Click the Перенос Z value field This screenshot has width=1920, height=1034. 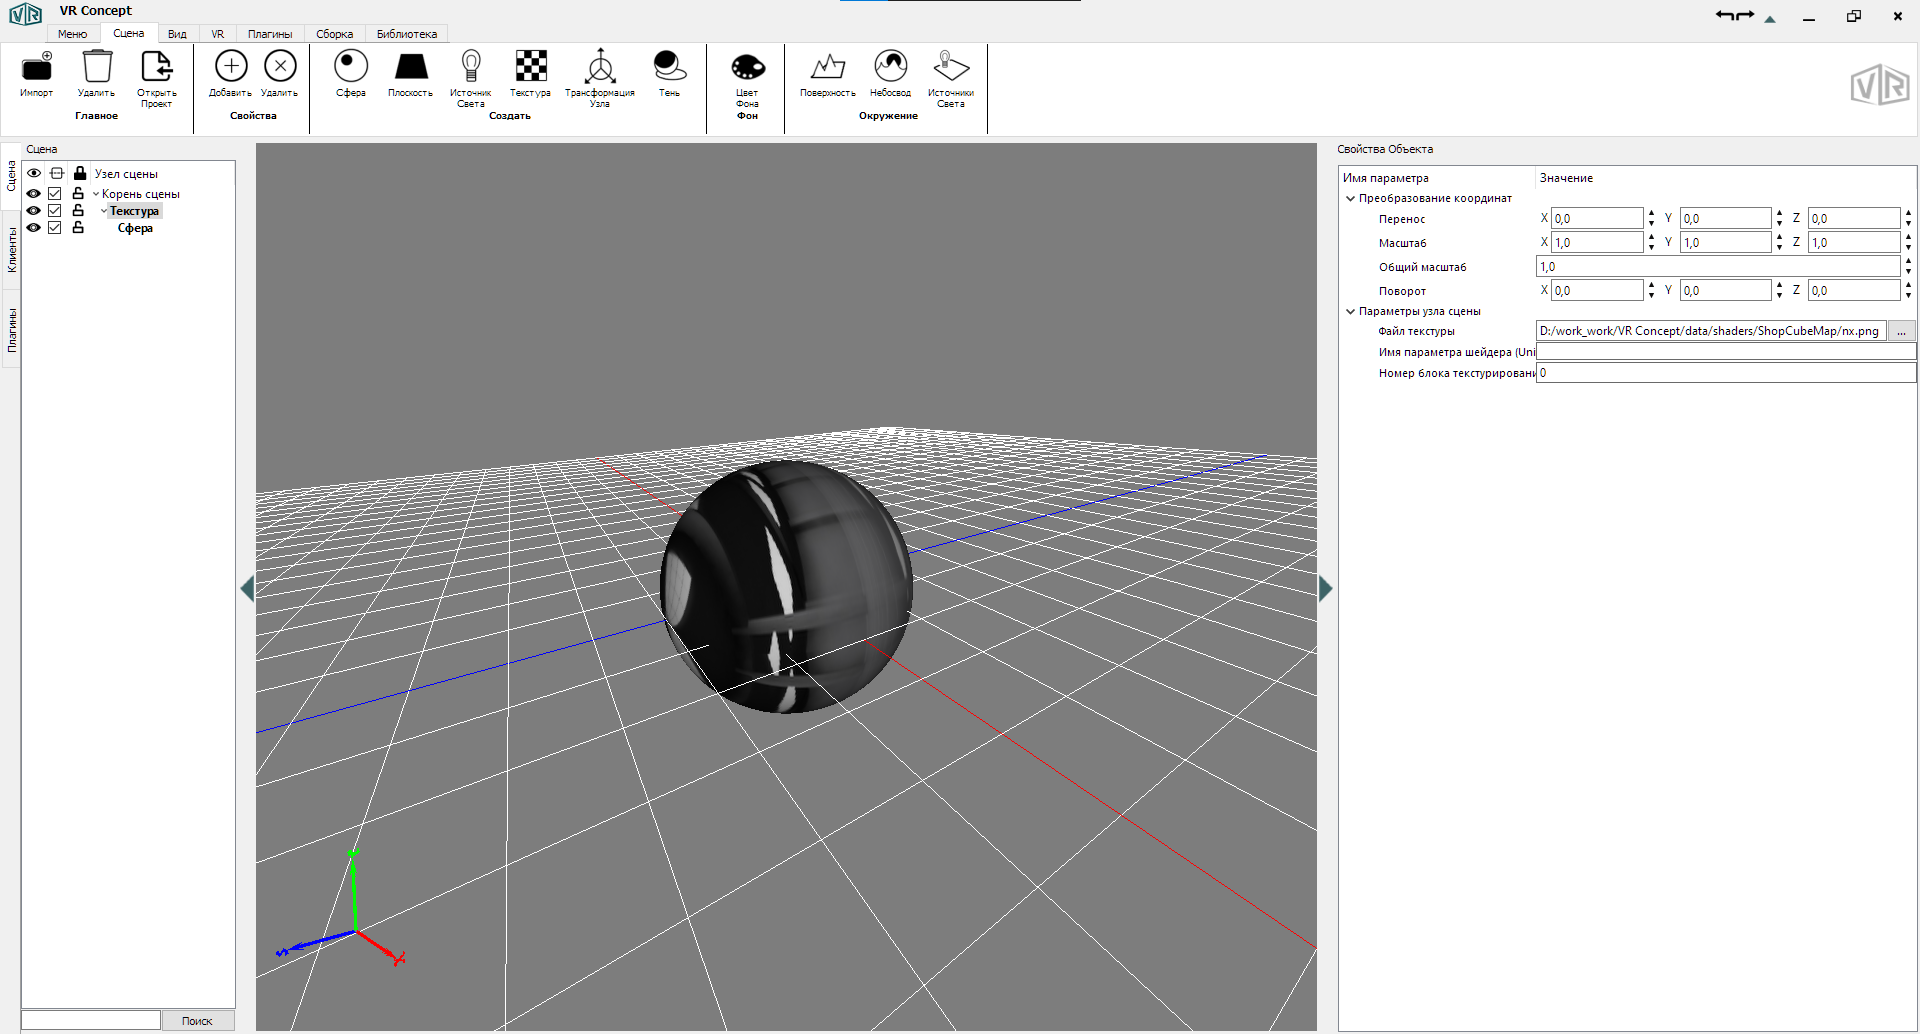click(1854, 218)
